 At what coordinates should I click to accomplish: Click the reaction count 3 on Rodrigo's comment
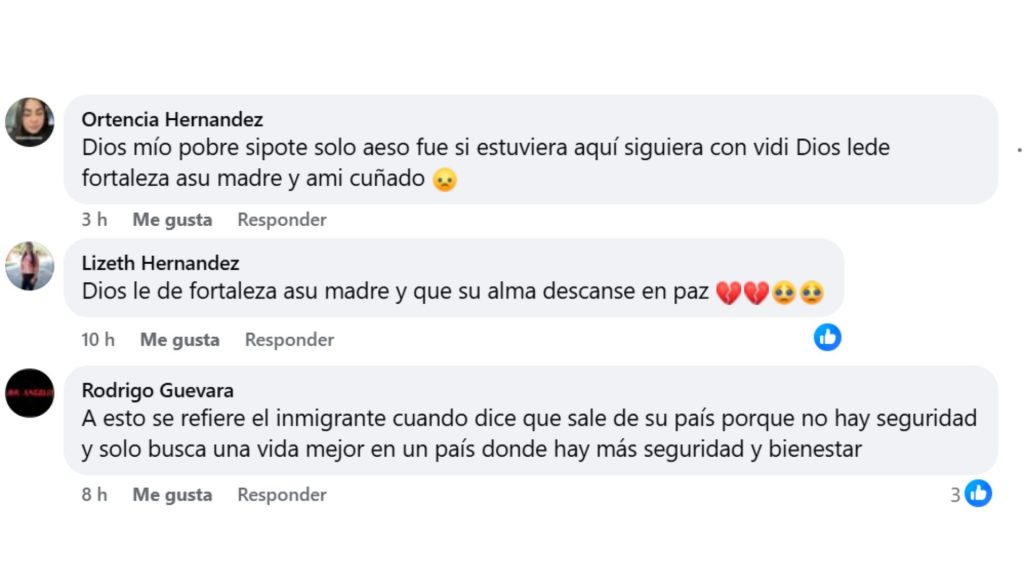click(958, 492)
